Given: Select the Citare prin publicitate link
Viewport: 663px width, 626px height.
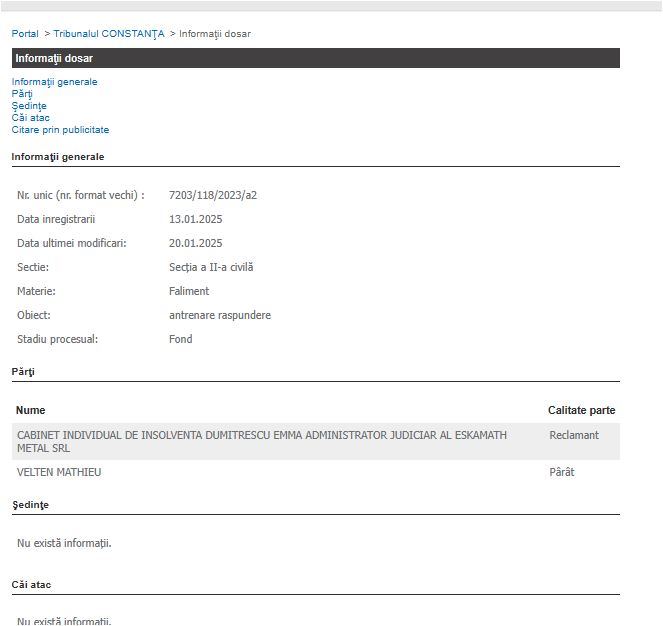Looking at the screenshot, I should coord(60,130).
